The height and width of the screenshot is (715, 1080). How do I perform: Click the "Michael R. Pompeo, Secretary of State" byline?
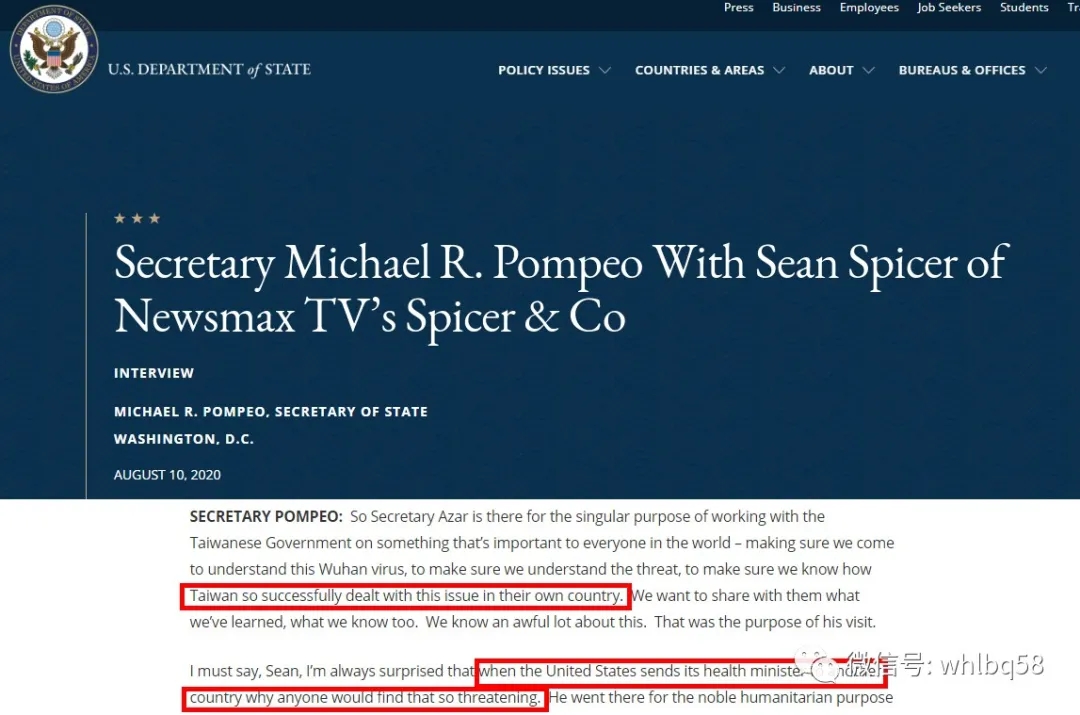(x=271, y=412)
